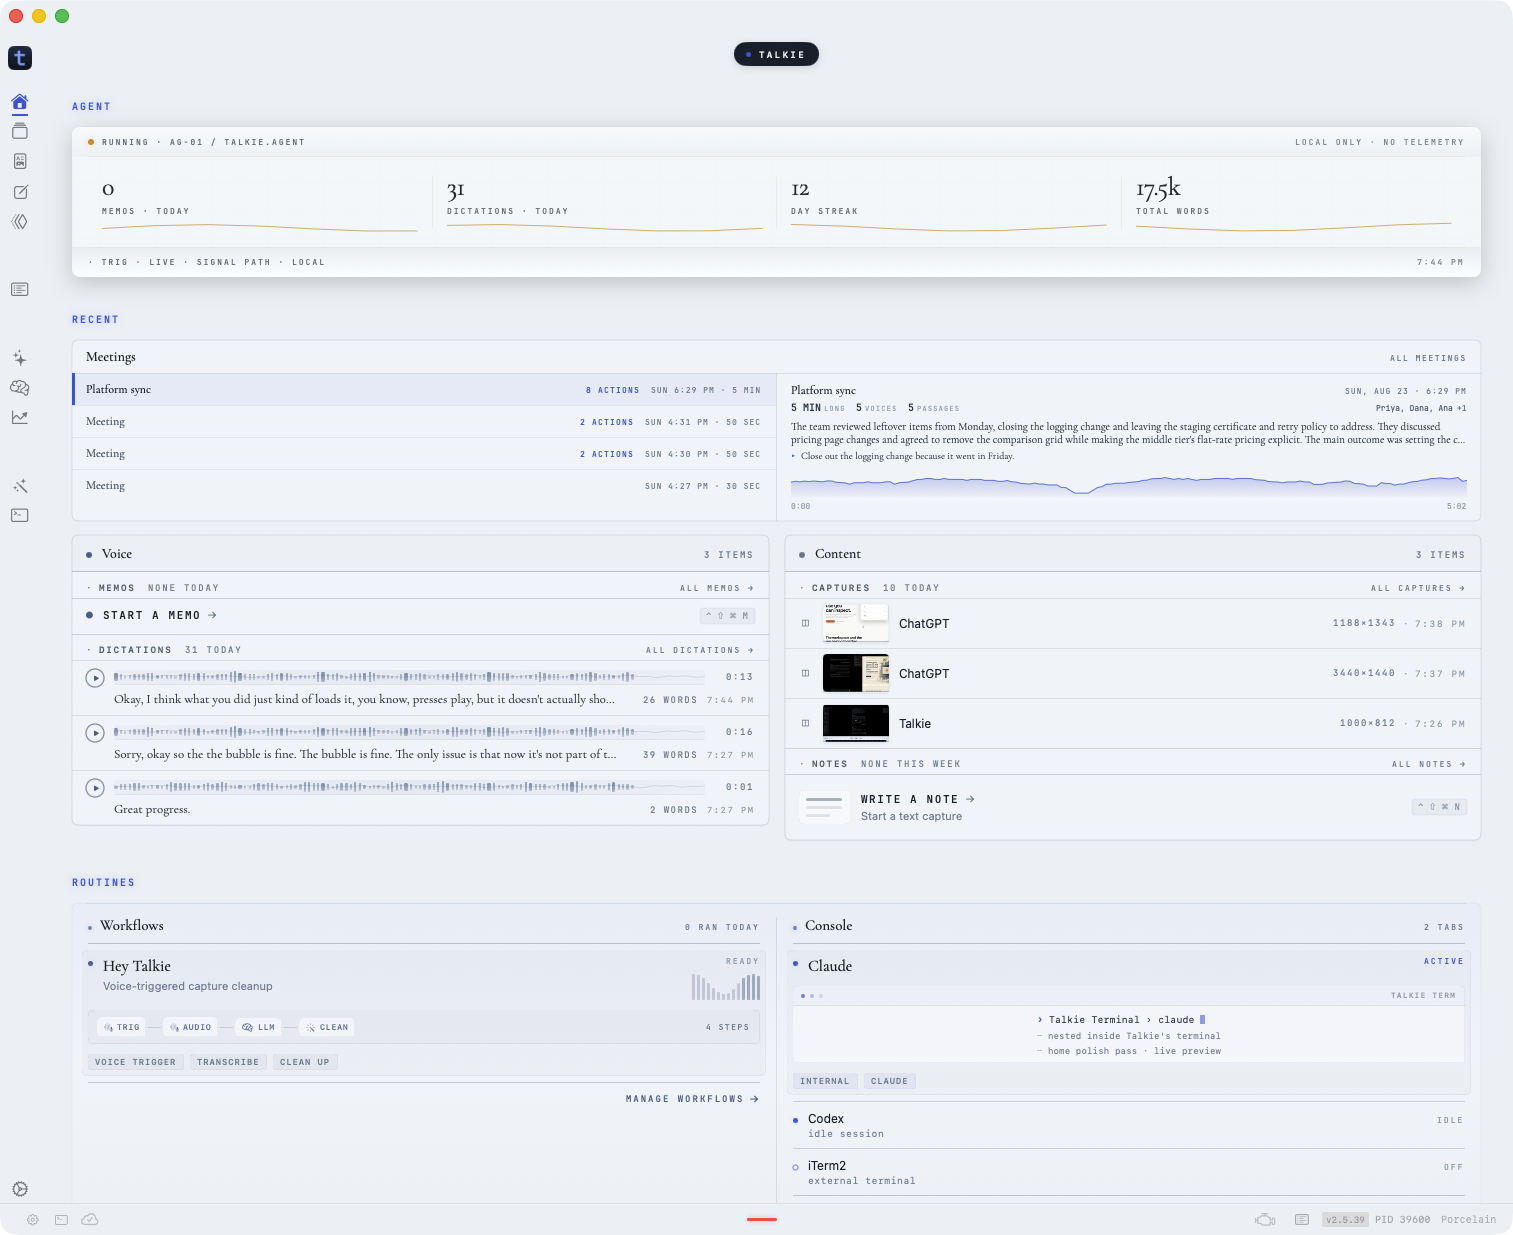1513x1235 pixels.
Task: Select the Codex idle session tab
Action: [1128, 1125]
